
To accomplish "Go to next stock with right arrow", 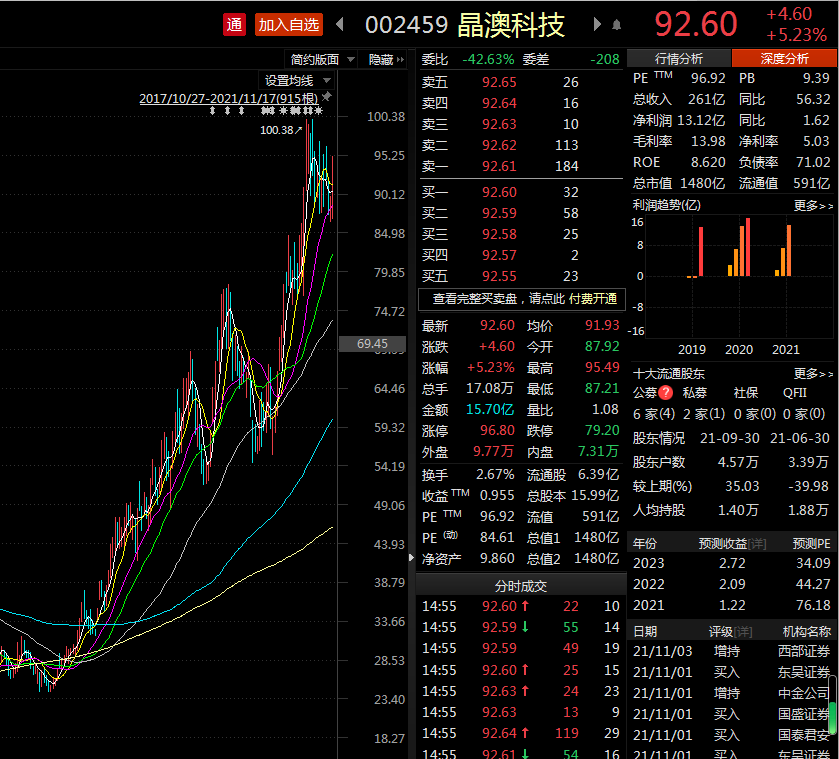I will tap(598, 24).
